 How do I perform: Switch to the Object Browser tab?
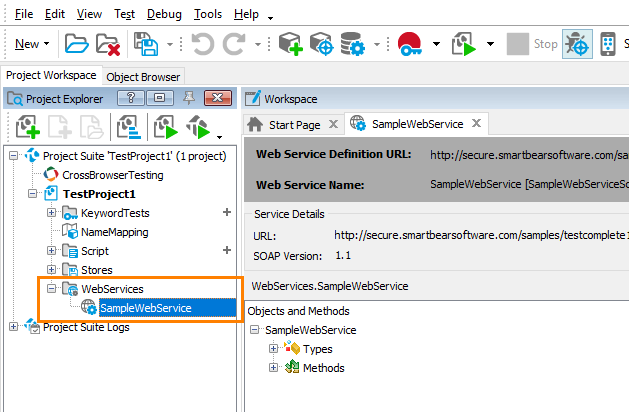click(x=143, y=77)
